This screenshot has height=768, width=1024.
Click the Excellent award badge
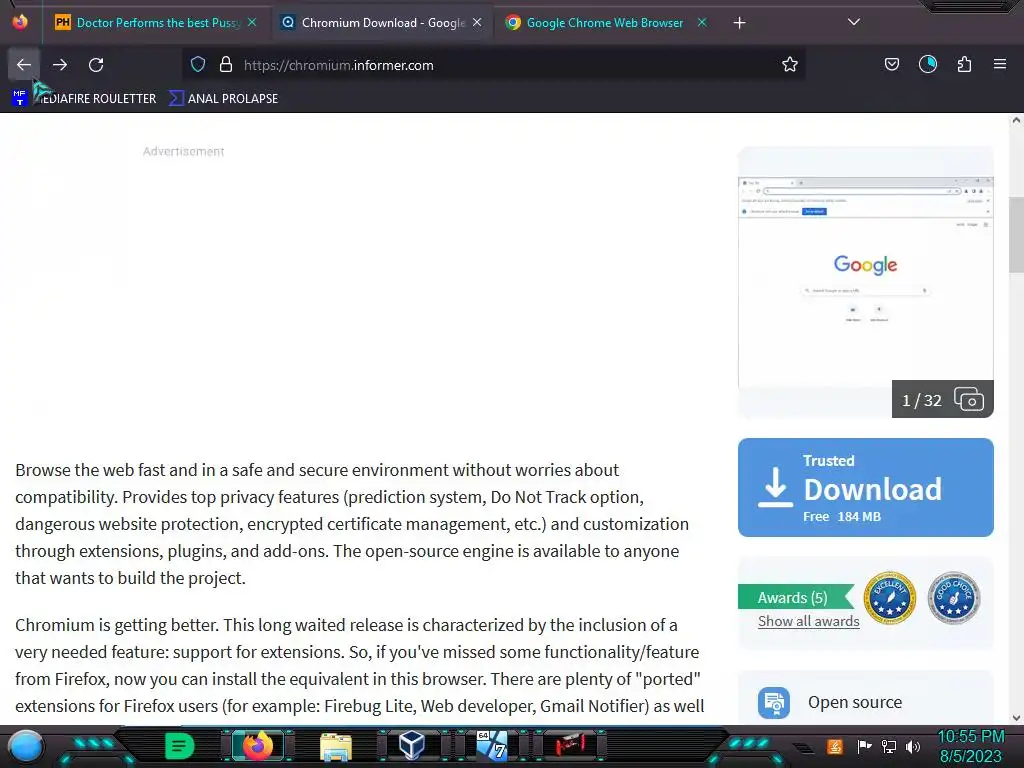[889, 598]
